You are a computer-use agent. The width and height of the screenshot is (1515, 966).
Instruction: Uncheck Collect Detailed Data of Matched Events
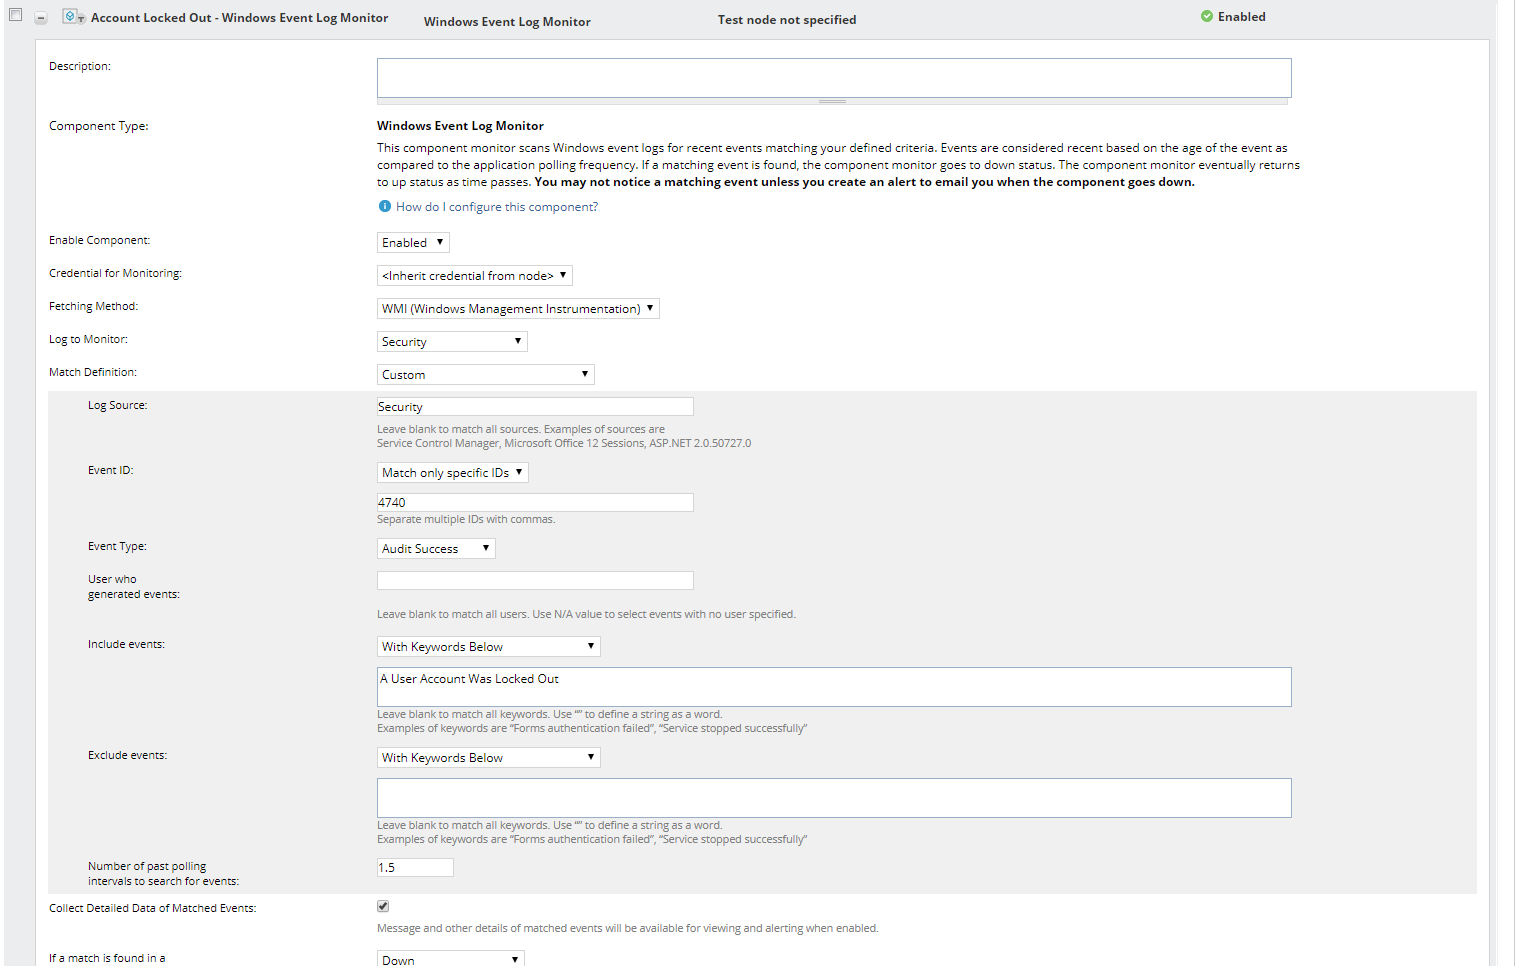click(383, 906)
